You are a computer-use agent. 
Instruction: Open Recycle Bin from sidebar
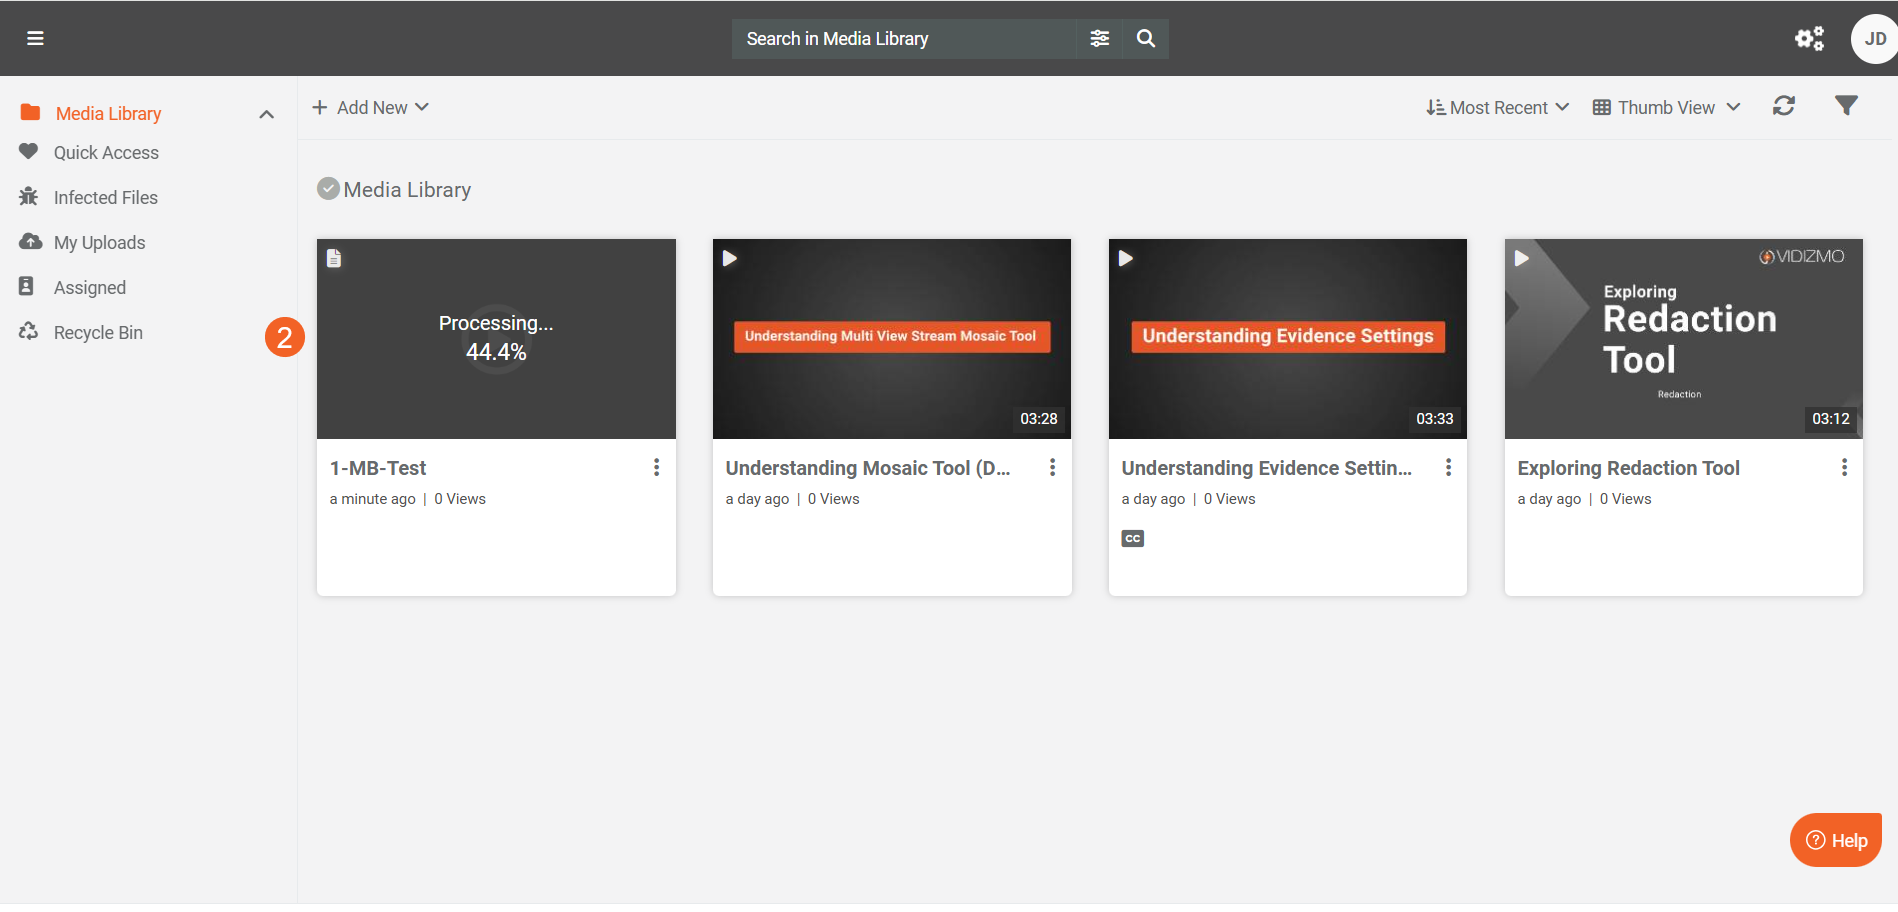click(x=98, y=332)
